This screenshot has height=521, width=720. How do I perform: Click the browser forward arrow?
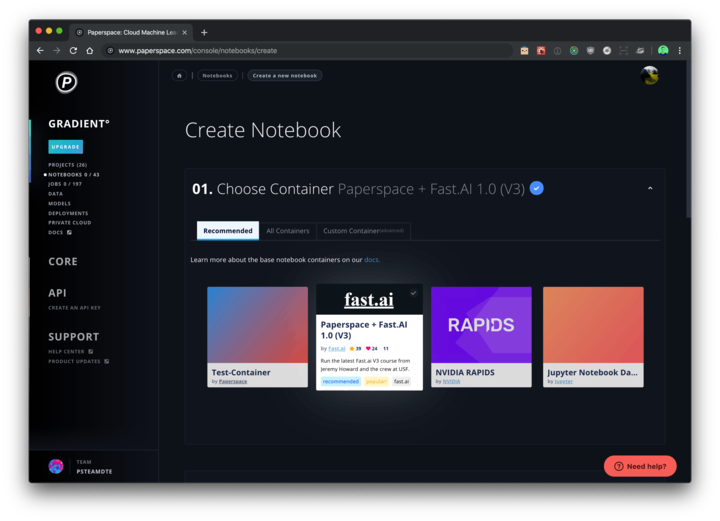pyautogui.click(x=56, y=50)
